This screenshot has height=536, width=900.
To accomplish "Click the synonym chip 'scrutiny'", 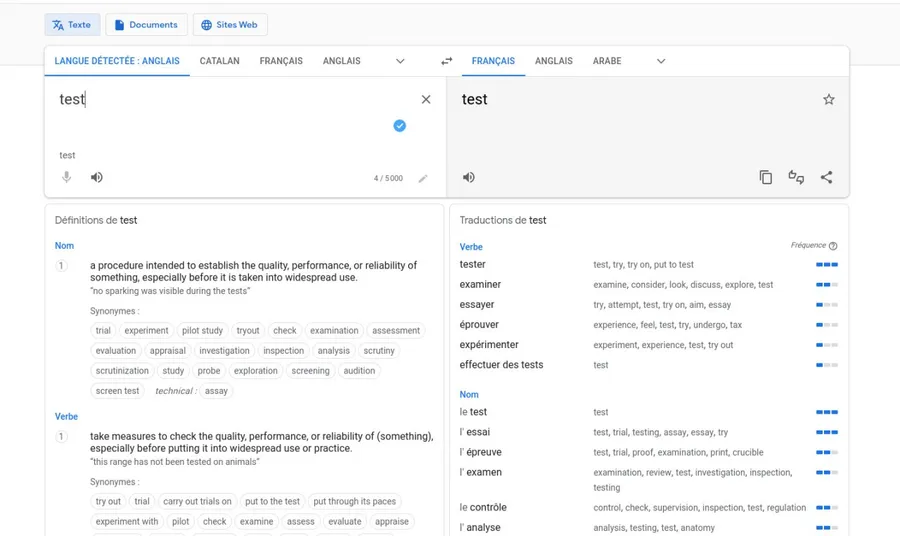I will (379, 351).
